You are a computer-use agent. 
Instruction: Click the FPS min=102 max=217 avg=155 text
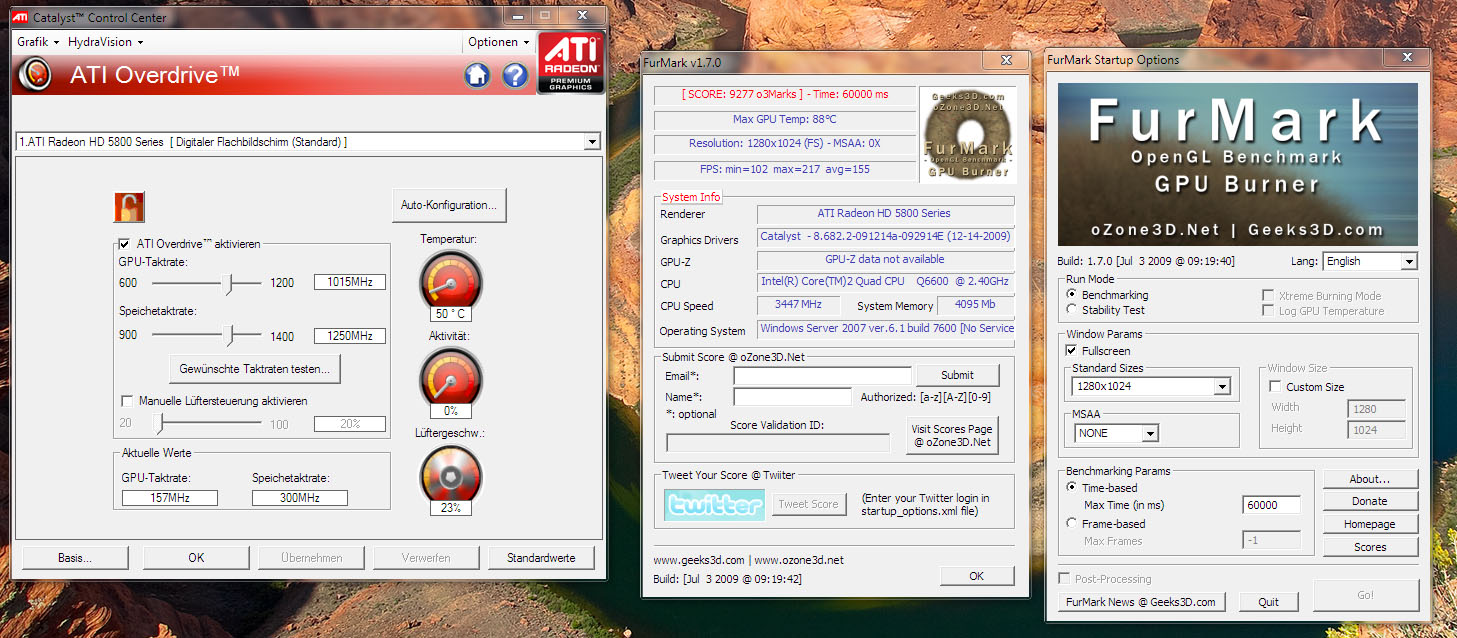(x=785, y=169)
